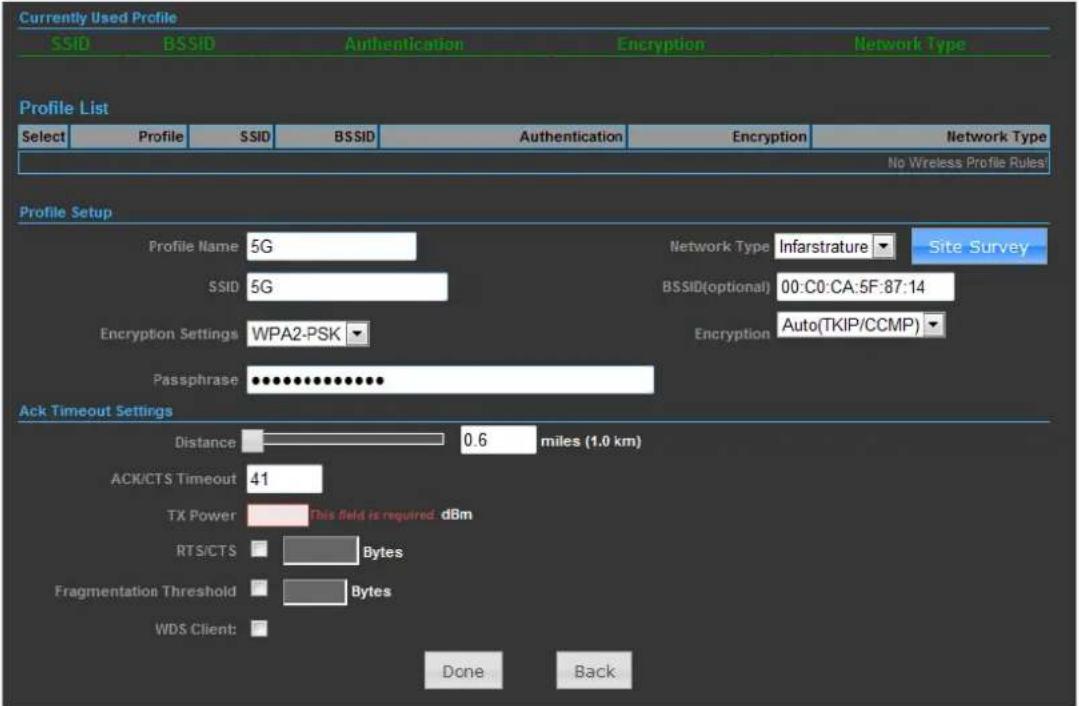Click the 'No Wireless Profile Rules!' text
Image resolution: width=1079 pixels, height=706 pixels.
967,163
